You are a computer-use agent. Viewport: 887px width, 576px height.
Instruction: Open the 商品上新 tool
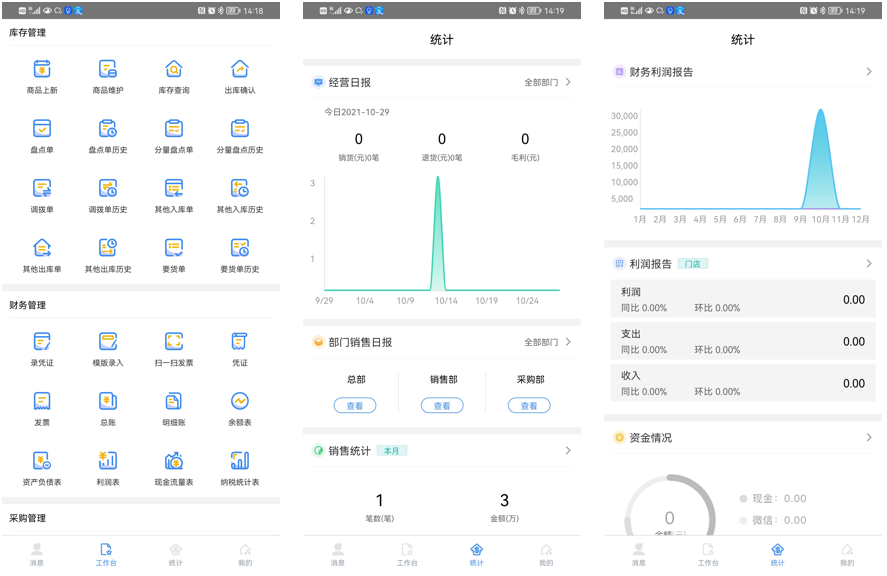pos(41,70)
